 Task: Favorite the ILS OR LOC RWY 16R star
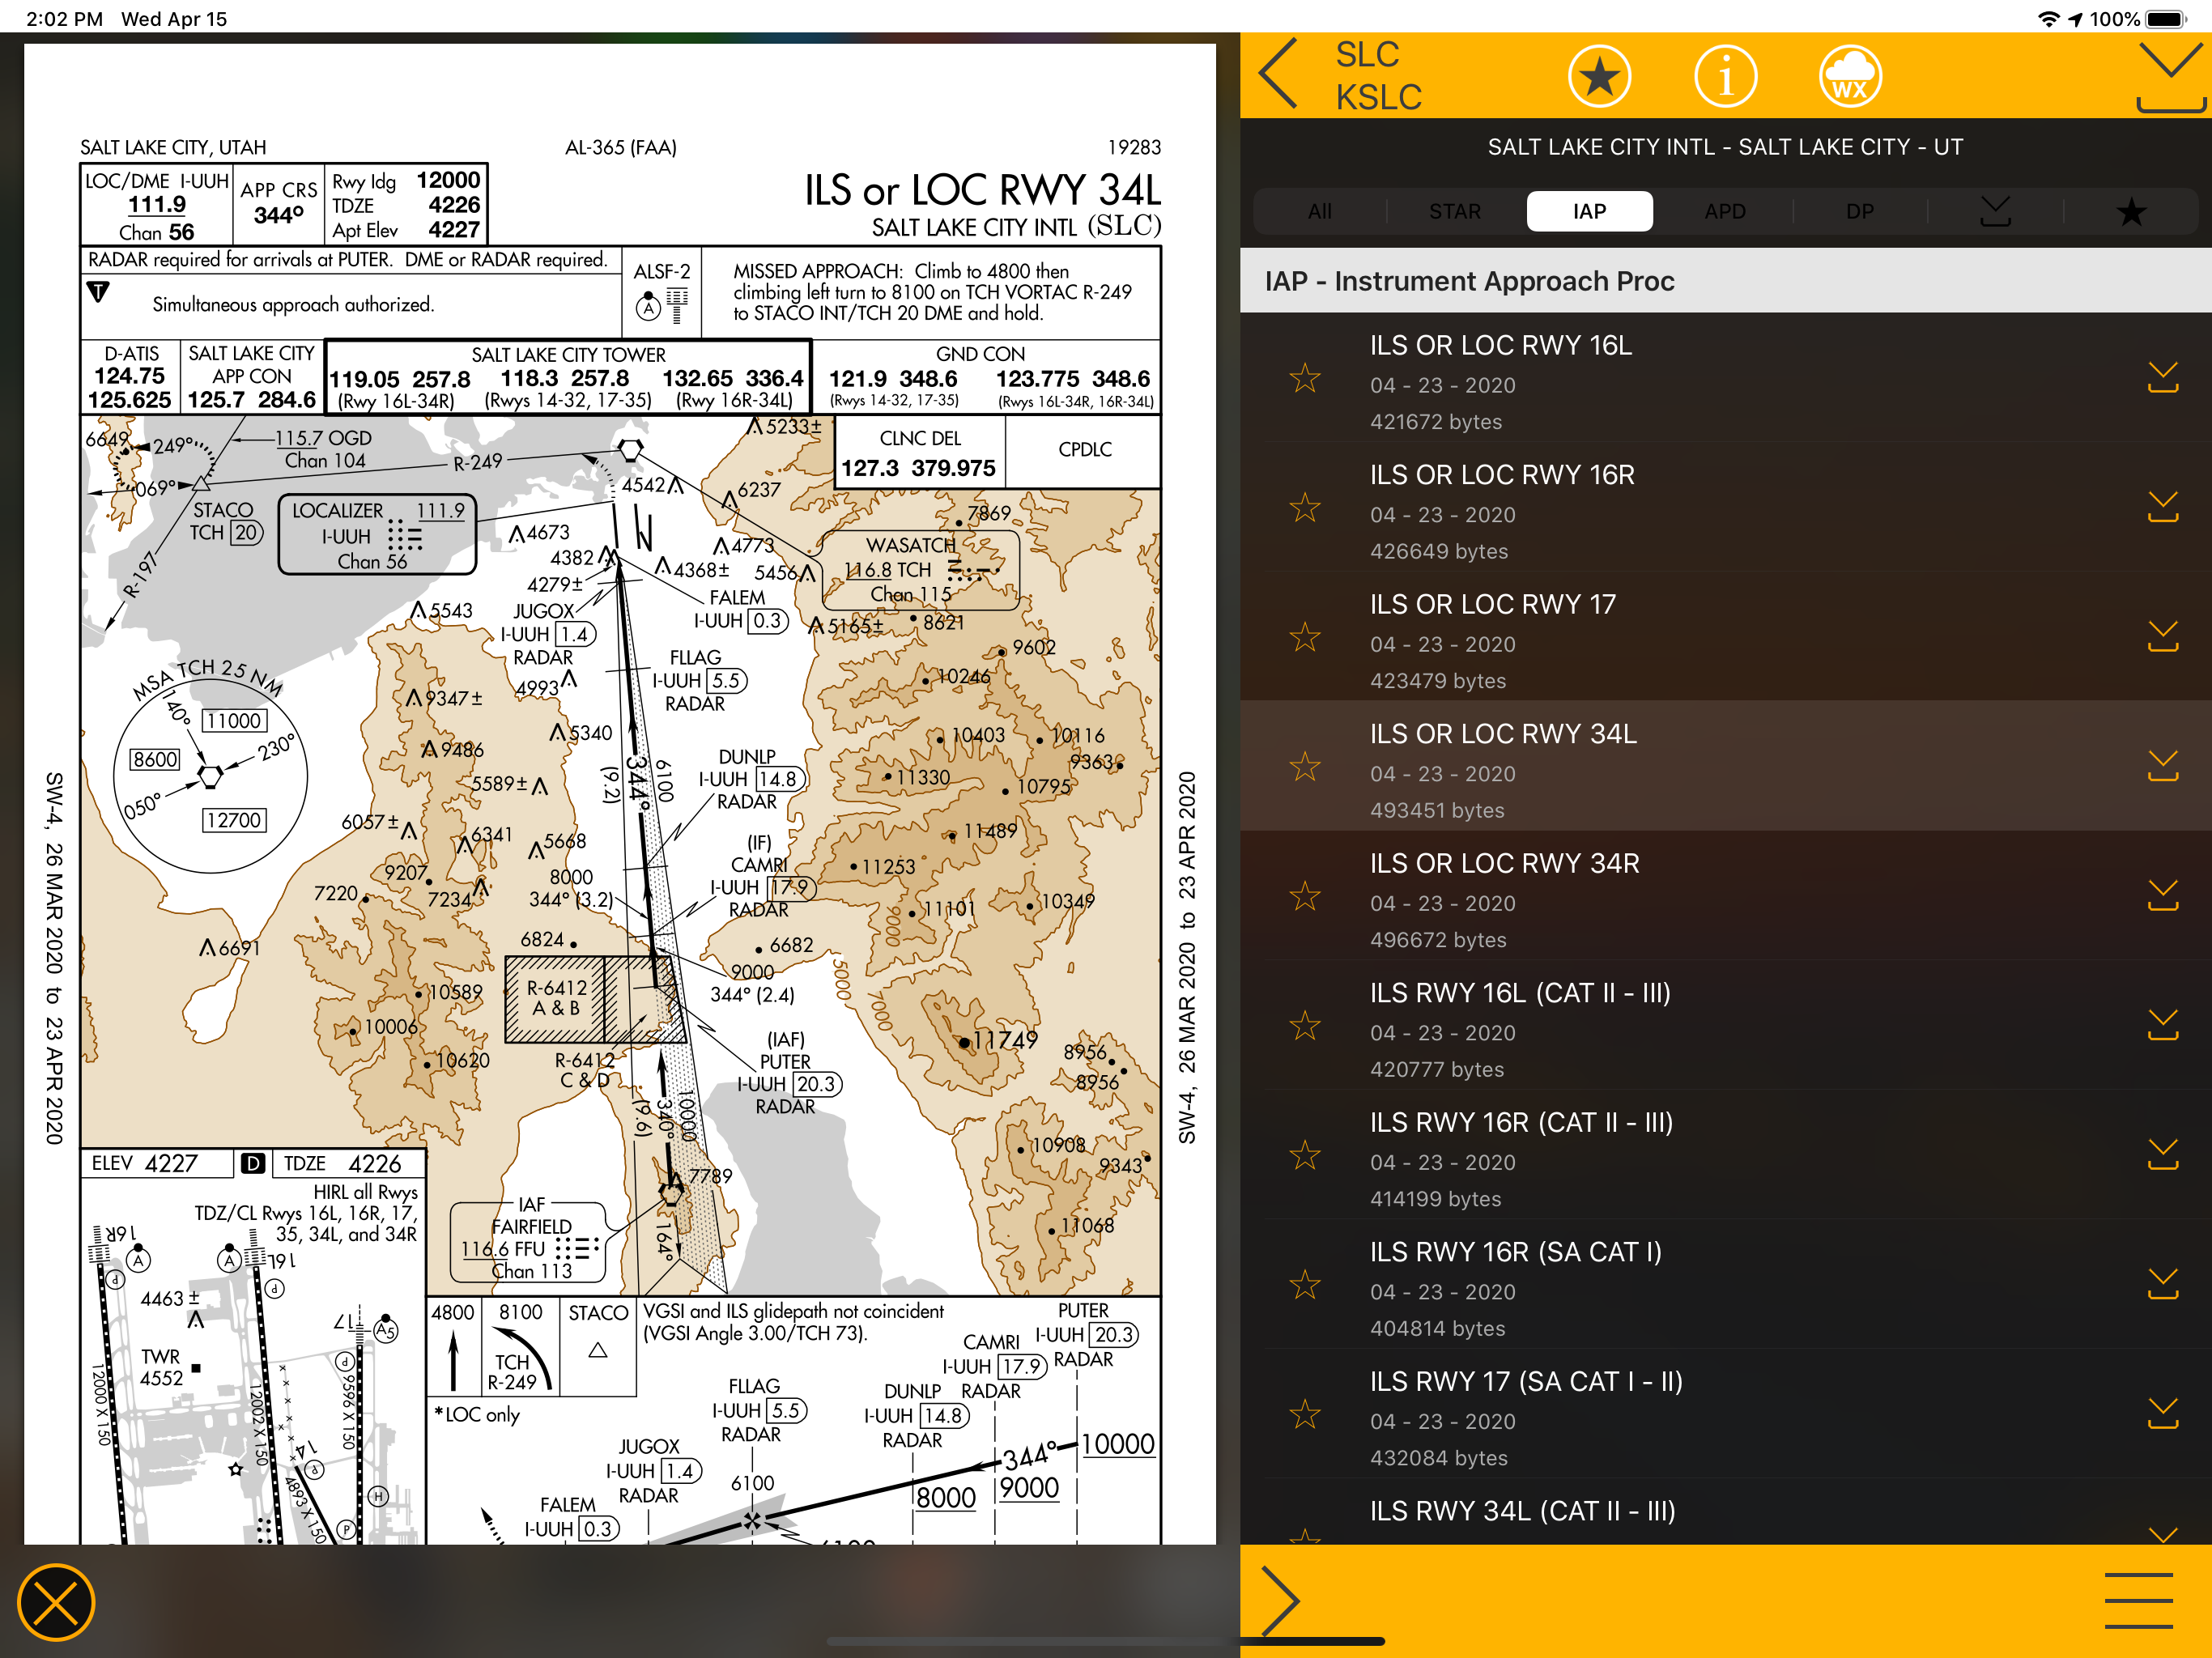[1304, 508]
